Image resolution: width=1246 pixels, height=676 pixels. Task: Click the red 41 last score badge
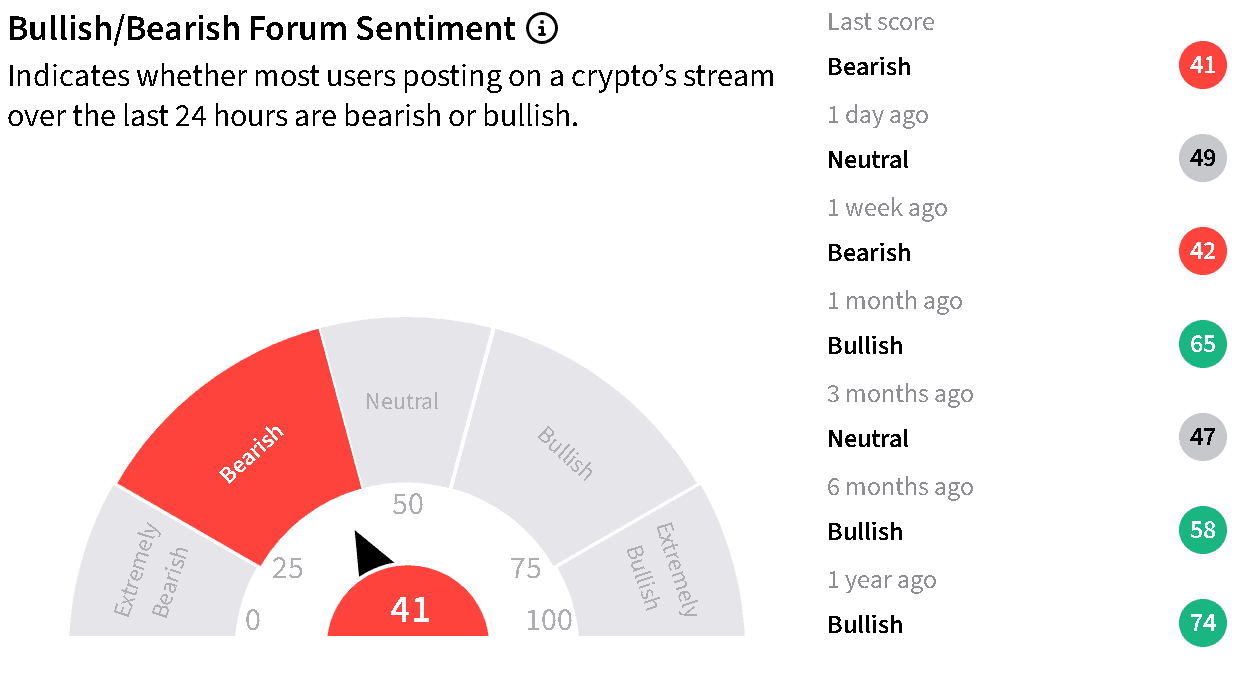pyautogui.click(x=1203, y=66)
